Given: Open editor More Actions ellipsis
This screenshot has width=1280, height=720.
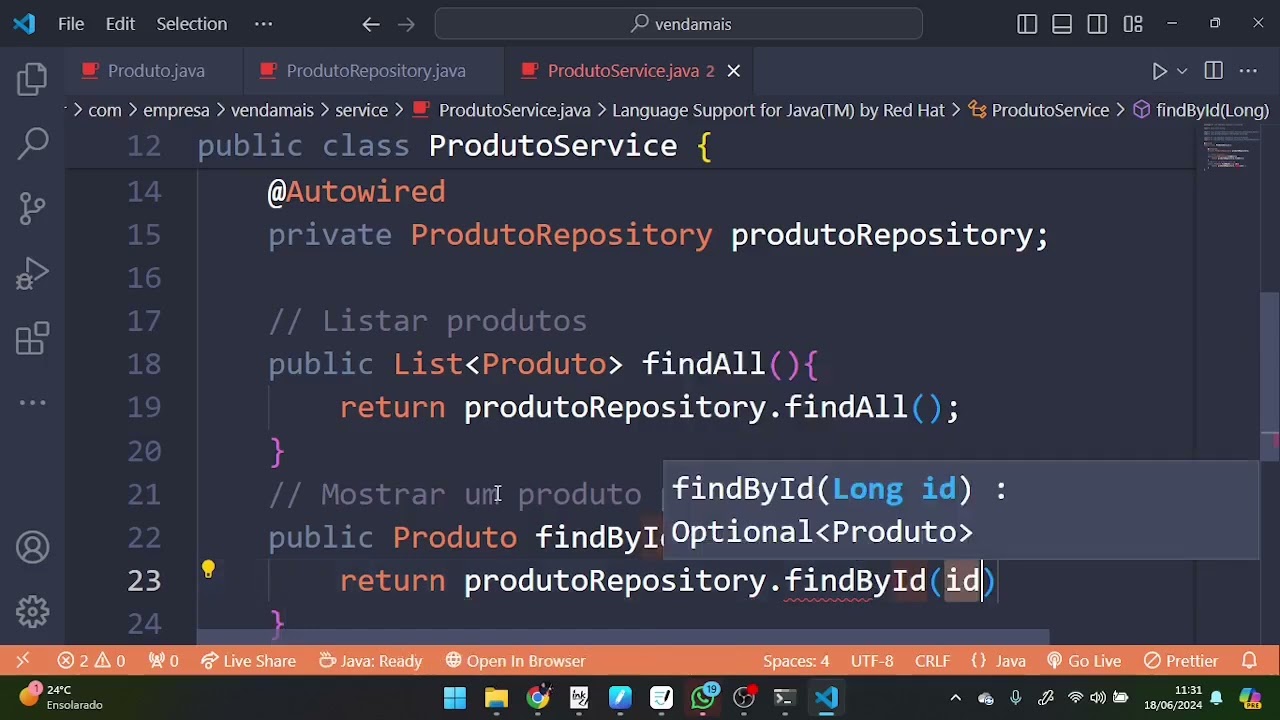Looking at the screenshot, I should tap(1248, 71).
